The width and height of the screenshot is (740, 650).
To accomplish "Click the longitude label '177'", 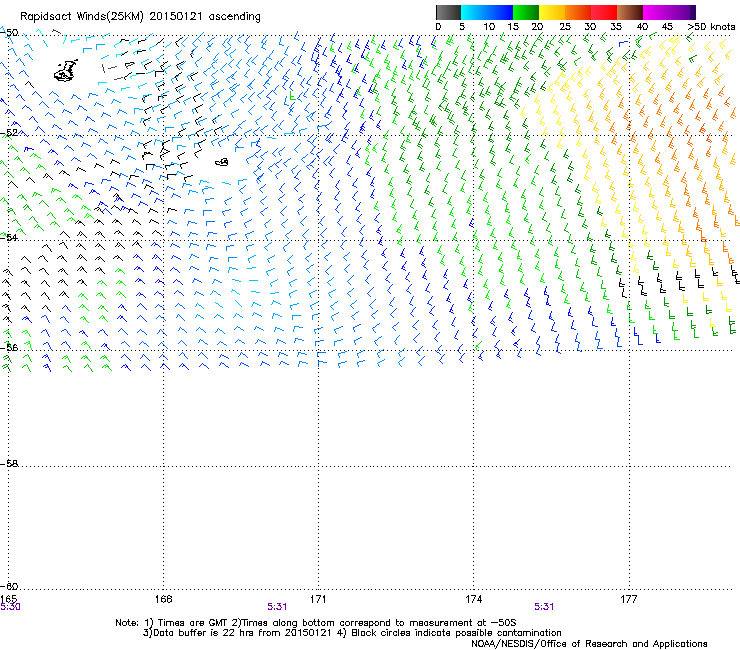I will coord(629,599).
